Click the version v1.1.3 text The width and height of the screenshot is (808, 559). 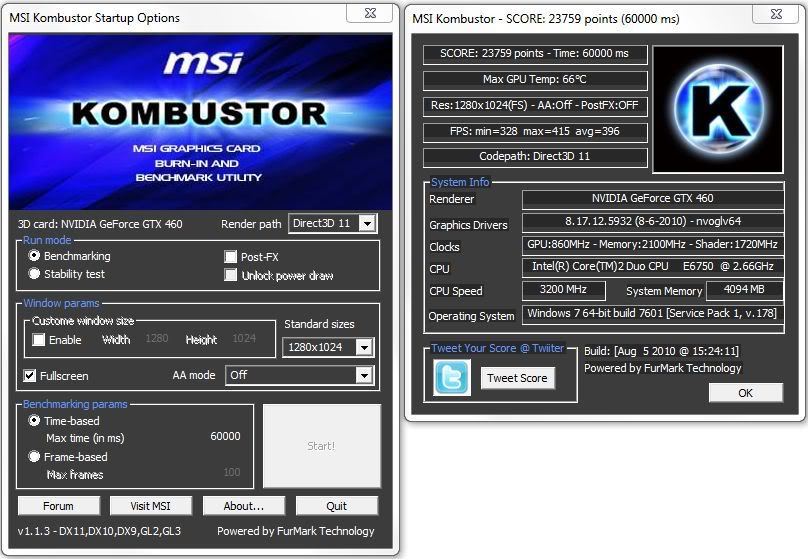coord(99,531)
